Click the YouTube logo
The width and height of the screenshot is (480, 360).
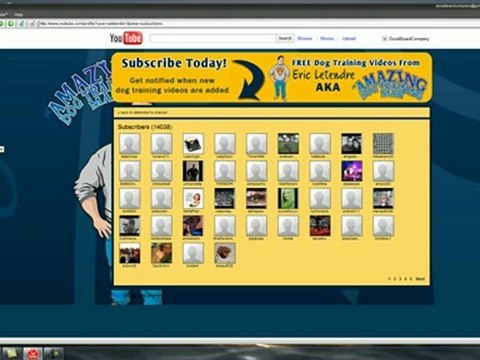click(126, 38)
